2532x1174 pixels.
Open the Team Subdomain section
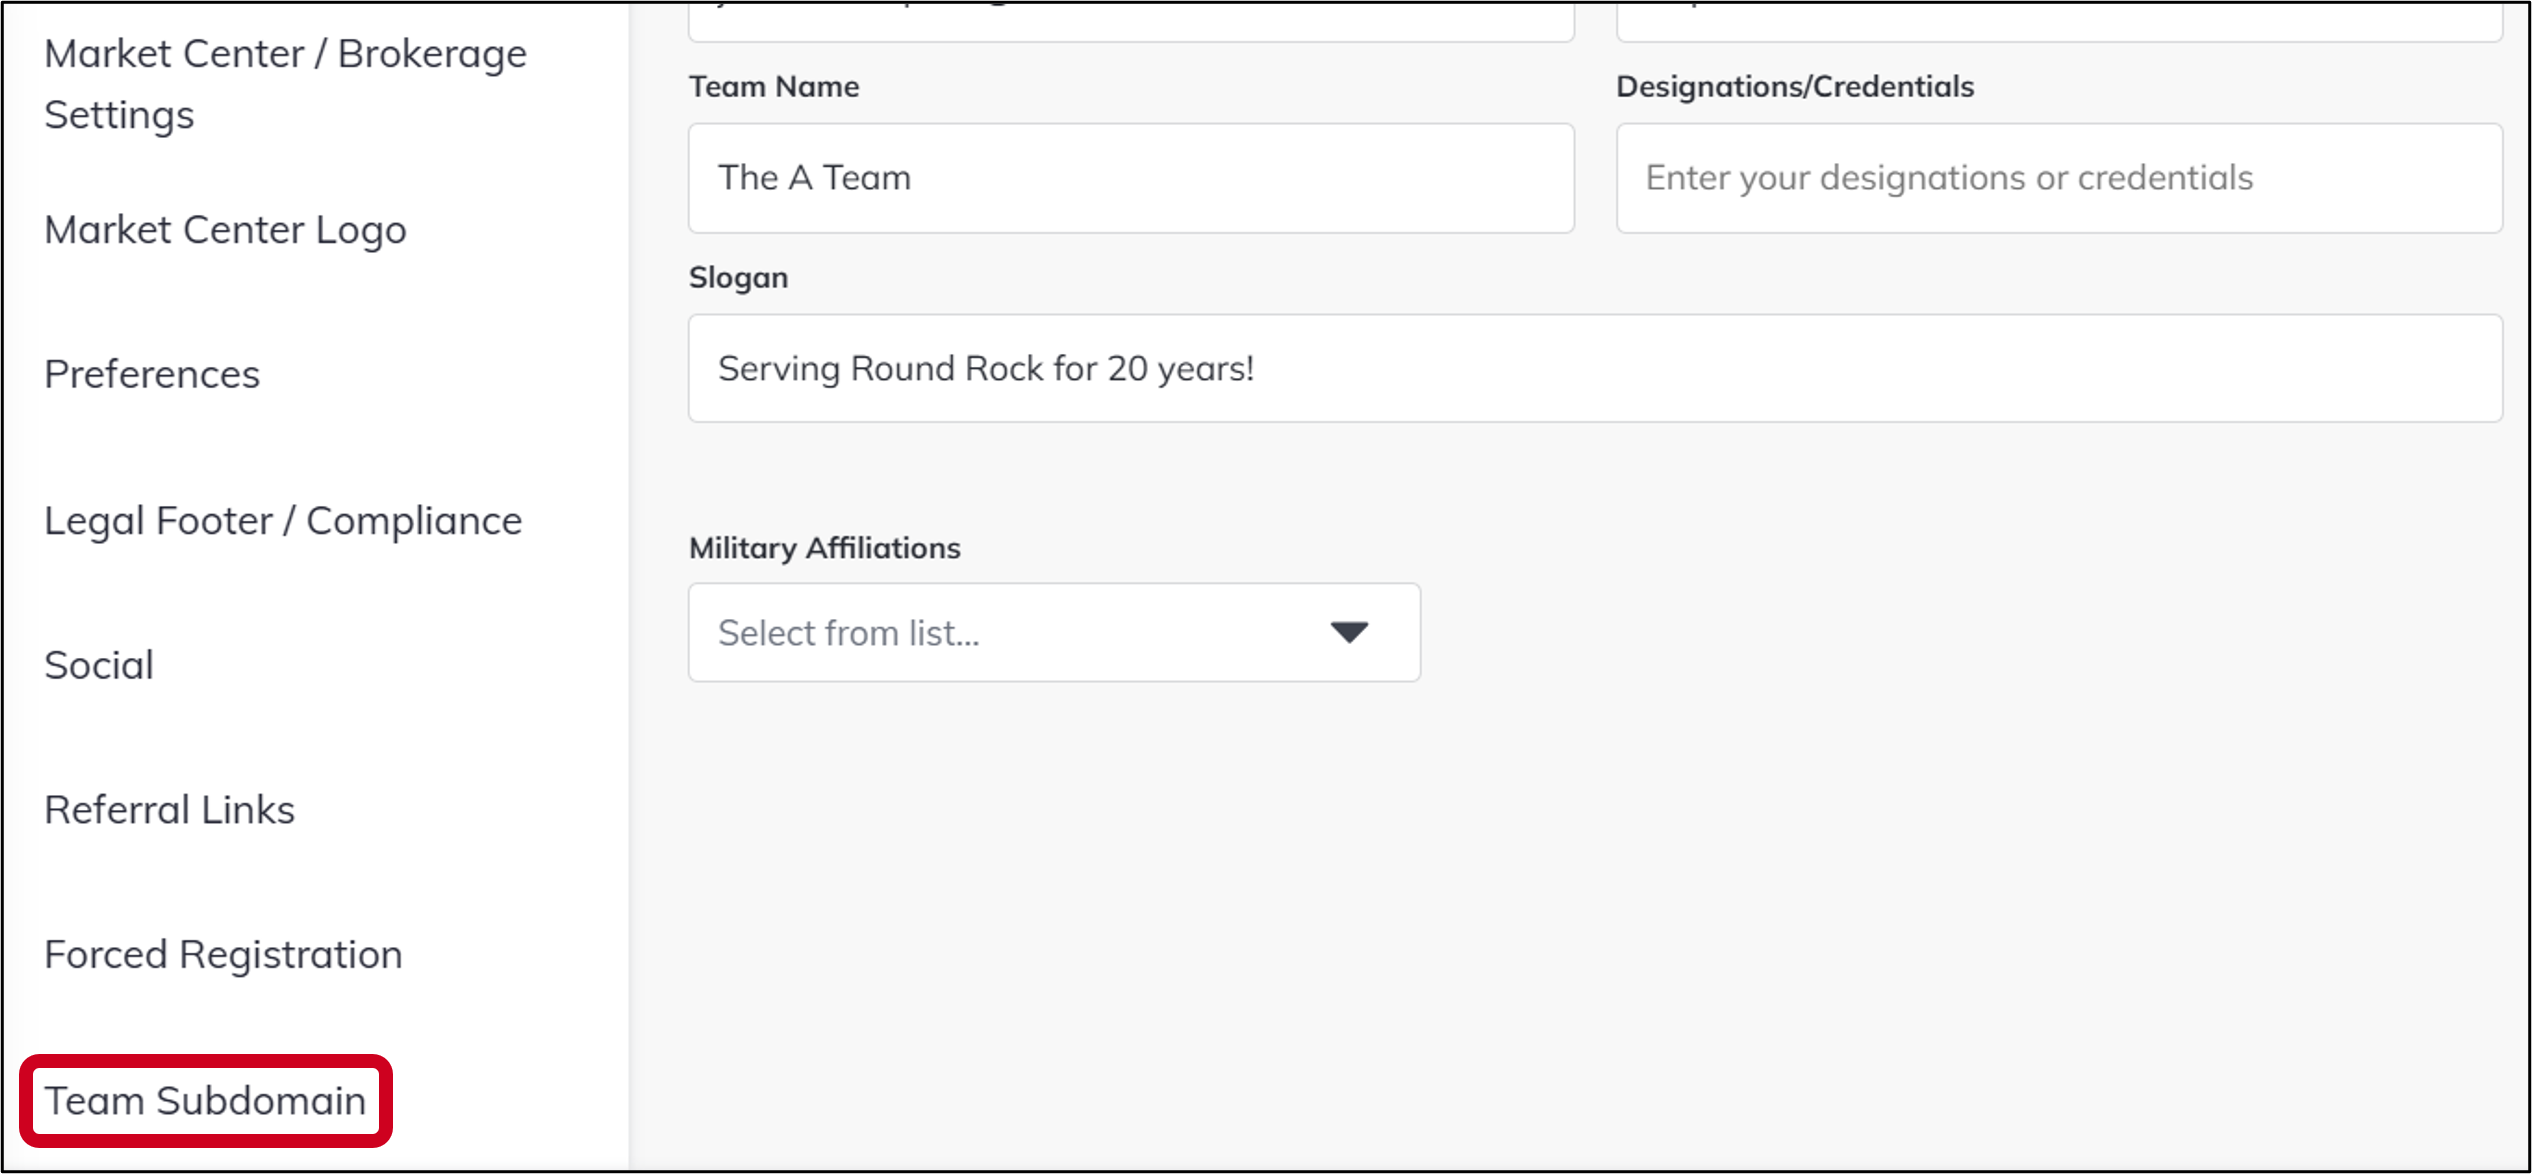coord(205,1101)
